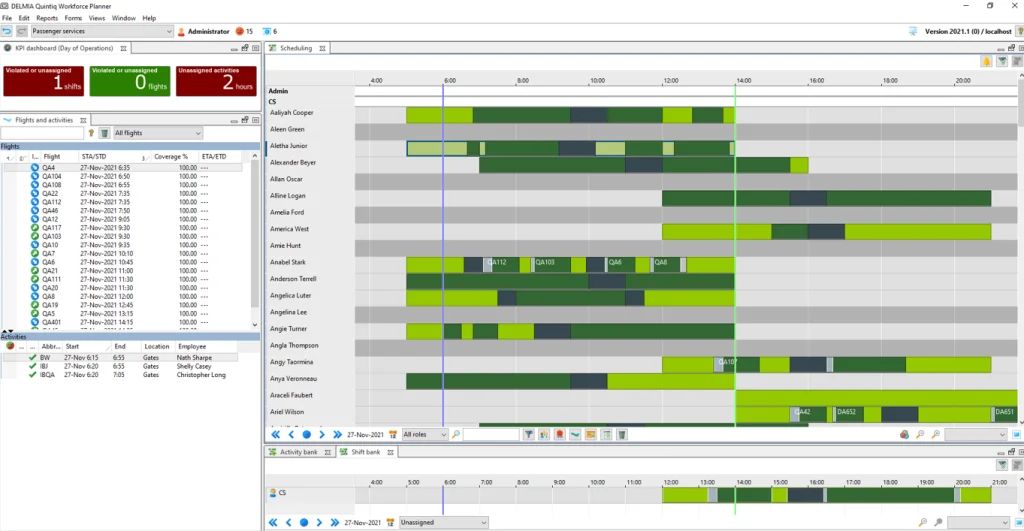Click the bell icon at top right of Scheduling
This screenshot has width=1024, height=531.
click(986, 61)
